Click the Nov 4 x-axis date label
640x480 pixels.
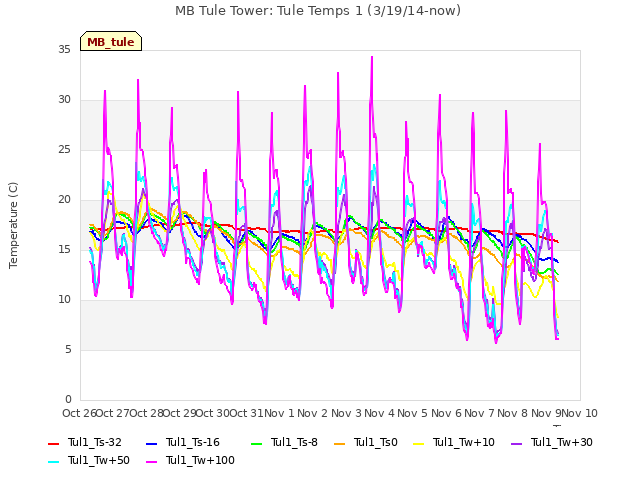click(x=379, y=413)
